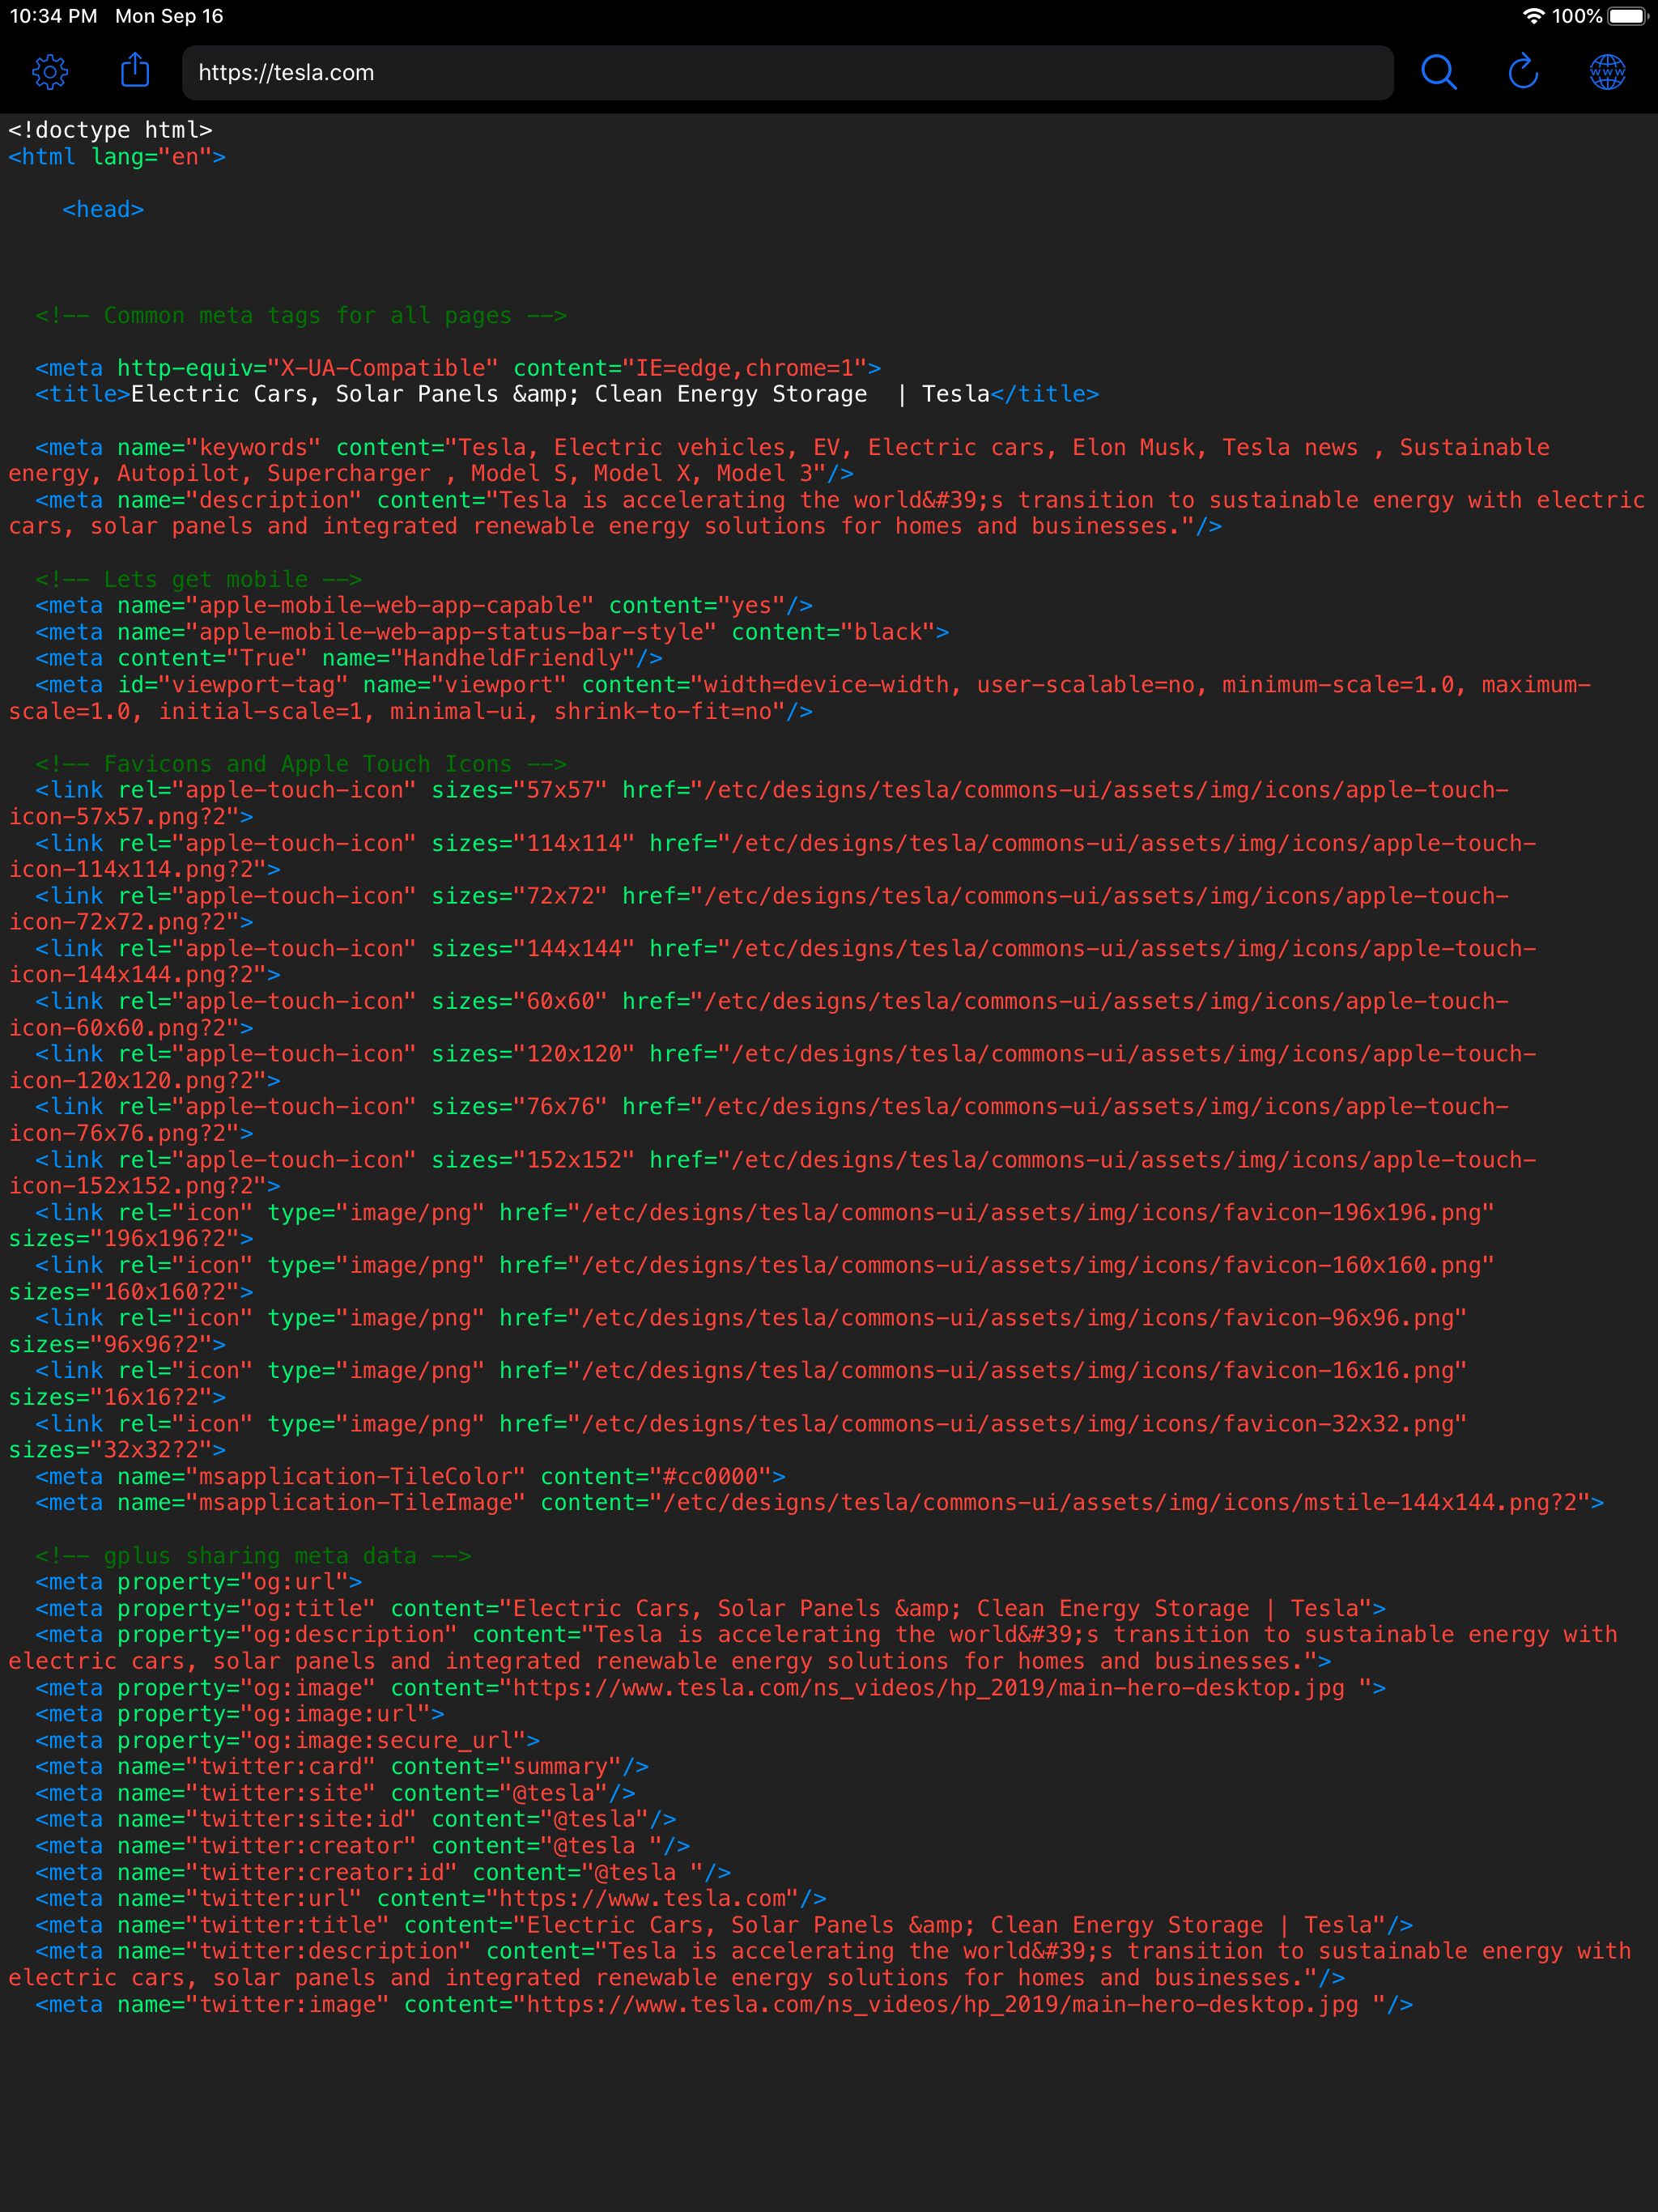
Task: Open the globe language menu
Action: [1606, 72]
